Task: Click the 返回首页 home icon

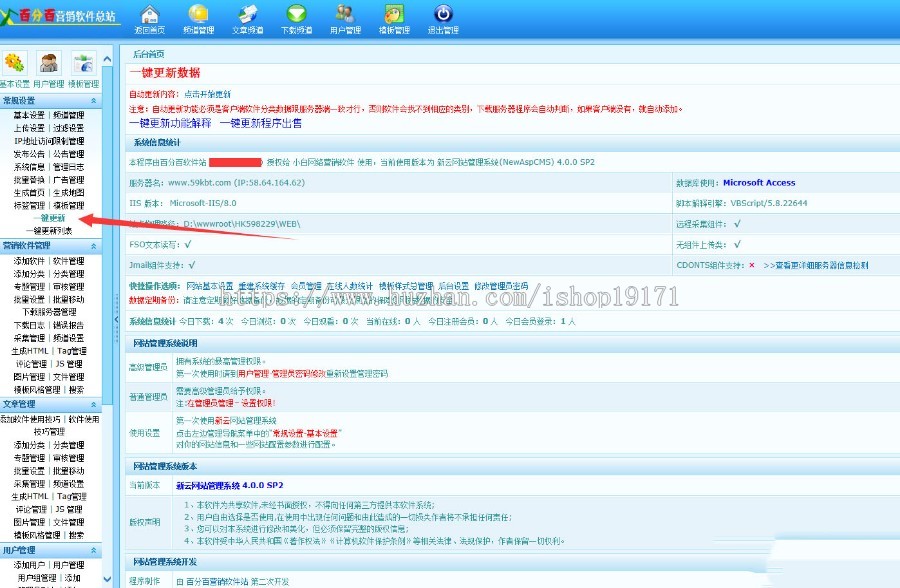Action: [x=149, y=17]
